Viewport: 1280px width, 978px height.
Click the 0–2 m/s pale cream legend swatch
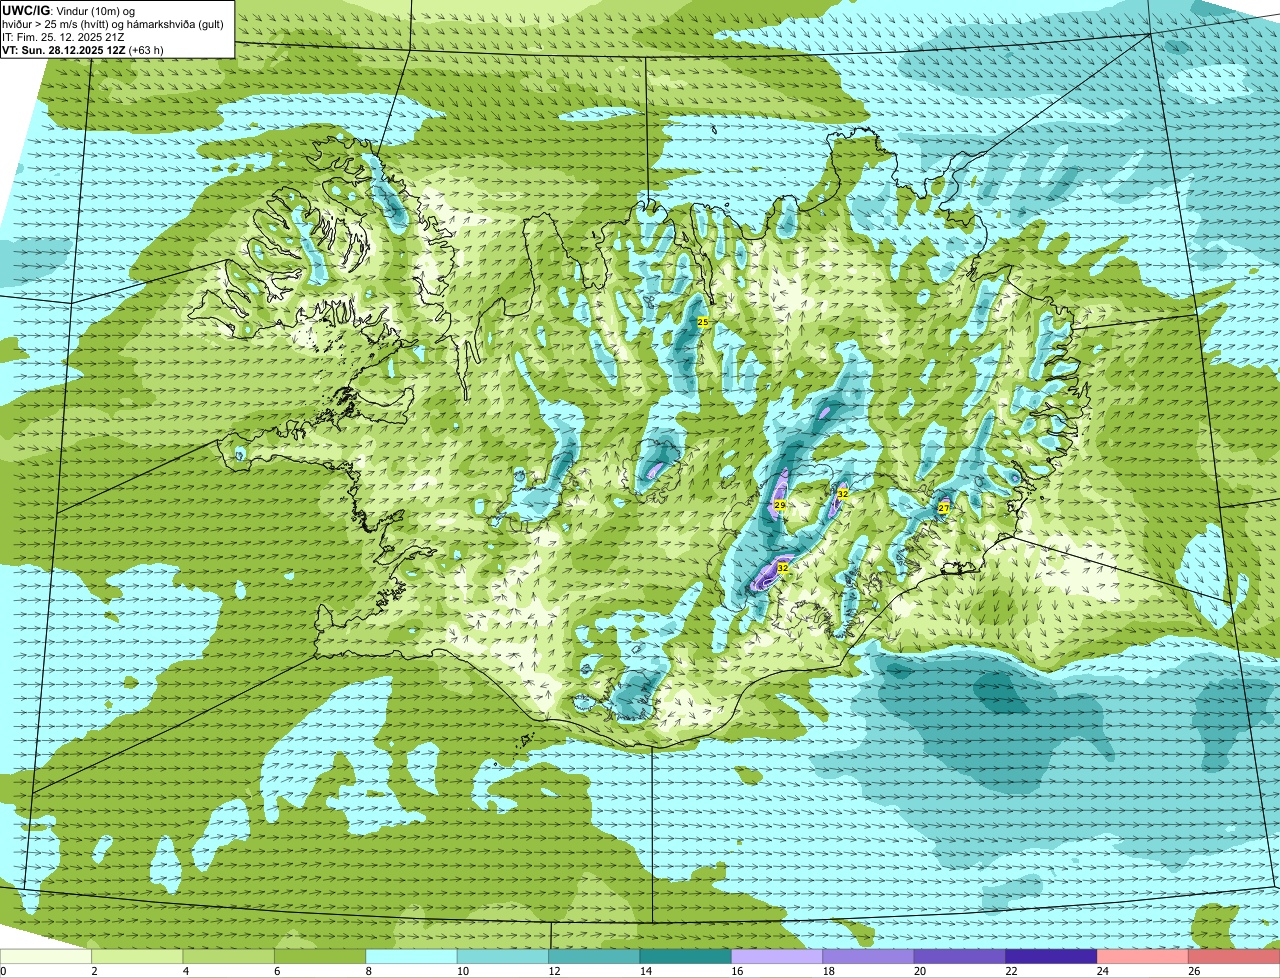tap(46, 957)
